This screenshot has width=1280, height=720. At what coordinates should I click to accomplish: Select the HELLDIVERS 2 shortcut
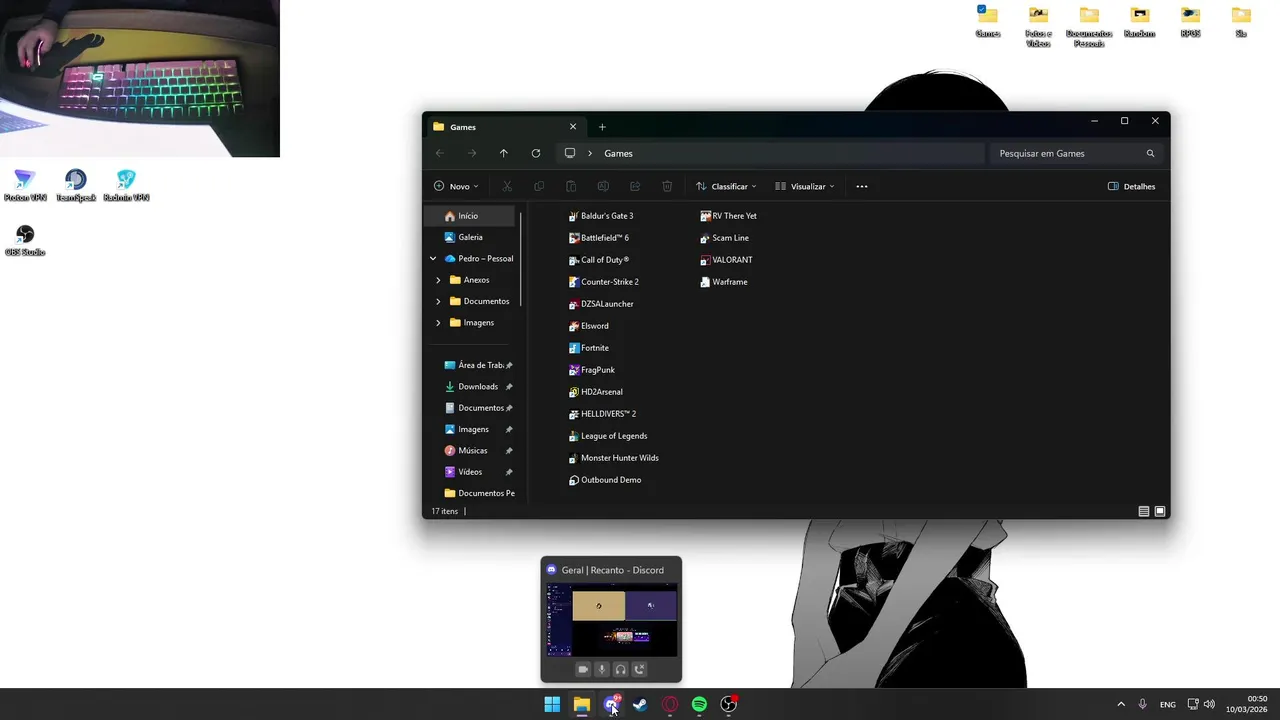pyautogui.click(x=602, y=414)
